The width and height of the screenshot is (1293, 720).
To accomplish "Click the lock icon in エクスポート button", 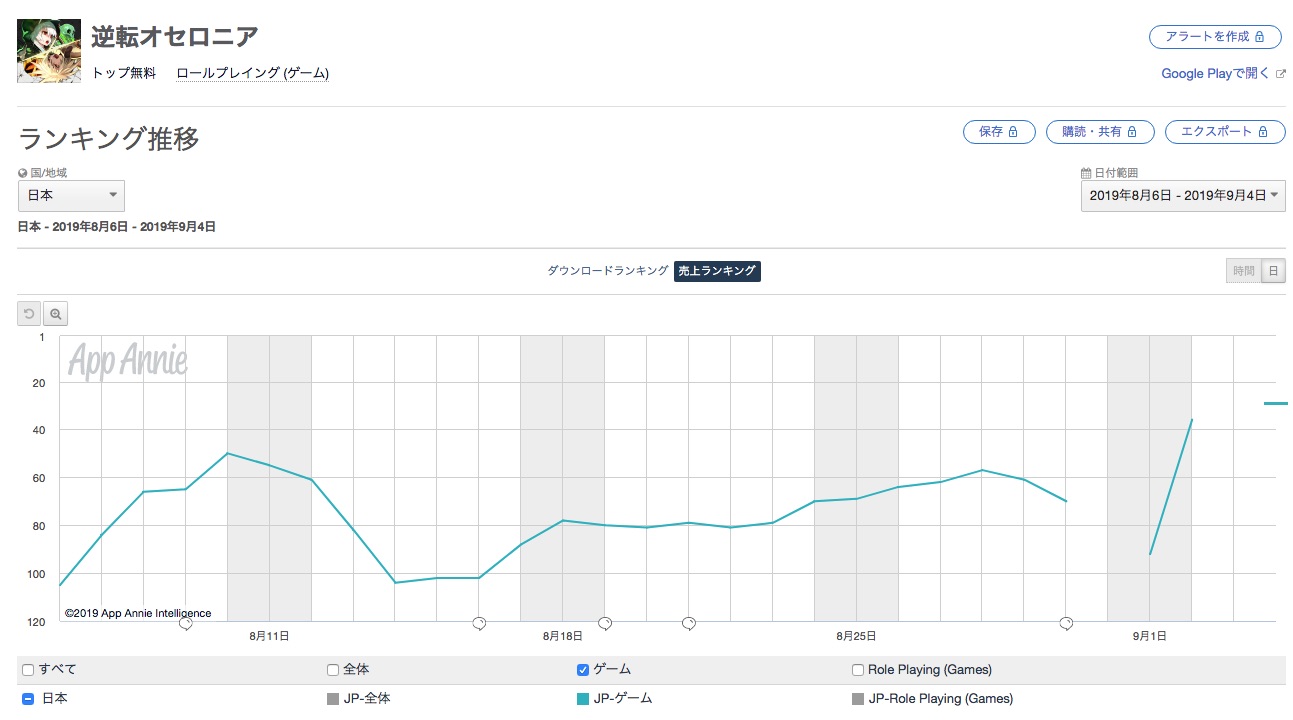I will pos(1263,132).
